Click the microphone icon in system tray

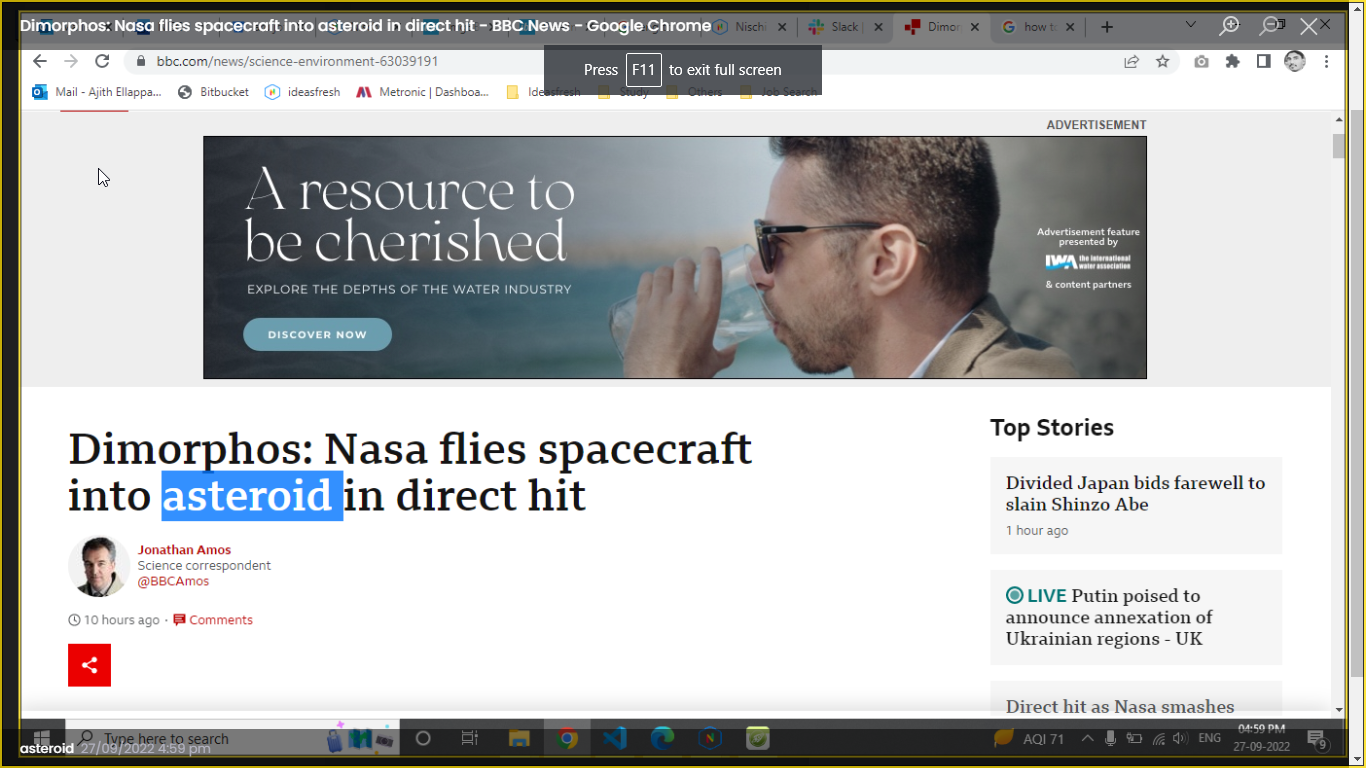pyautogui.click(x=1110, y=739)
